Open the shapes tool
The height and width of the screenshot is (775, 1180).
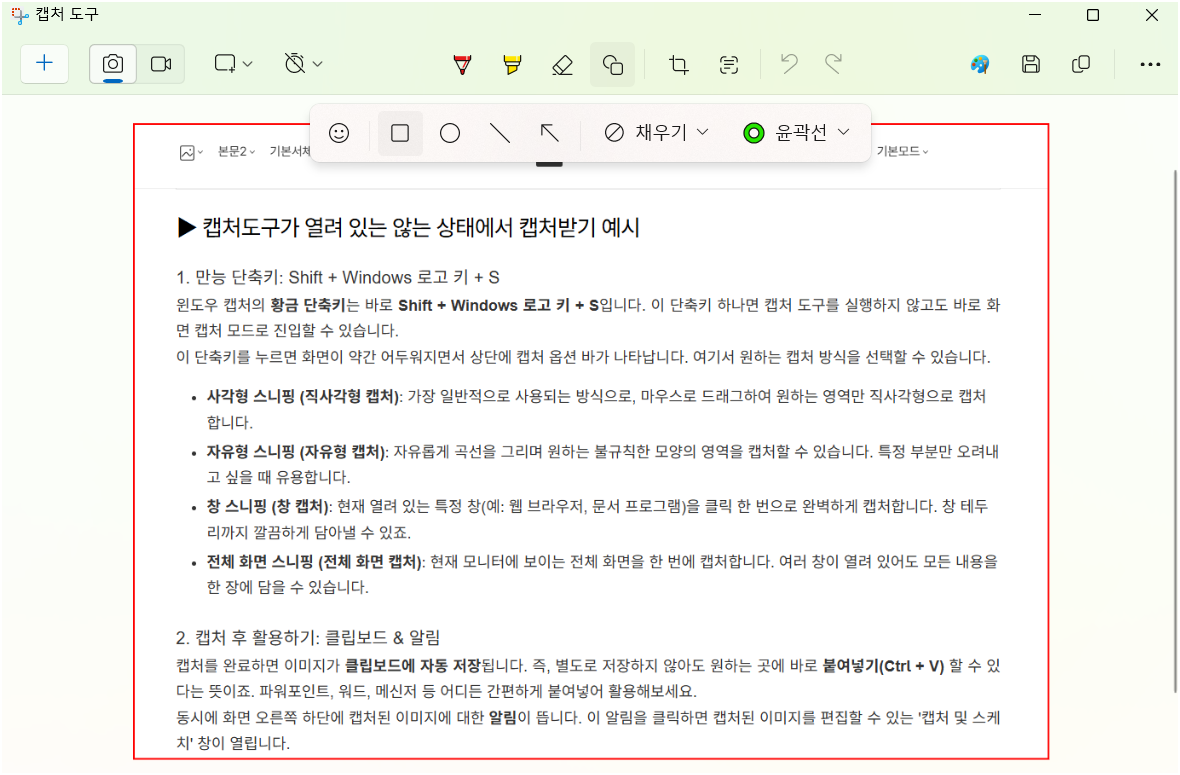(x=612, y=64)
